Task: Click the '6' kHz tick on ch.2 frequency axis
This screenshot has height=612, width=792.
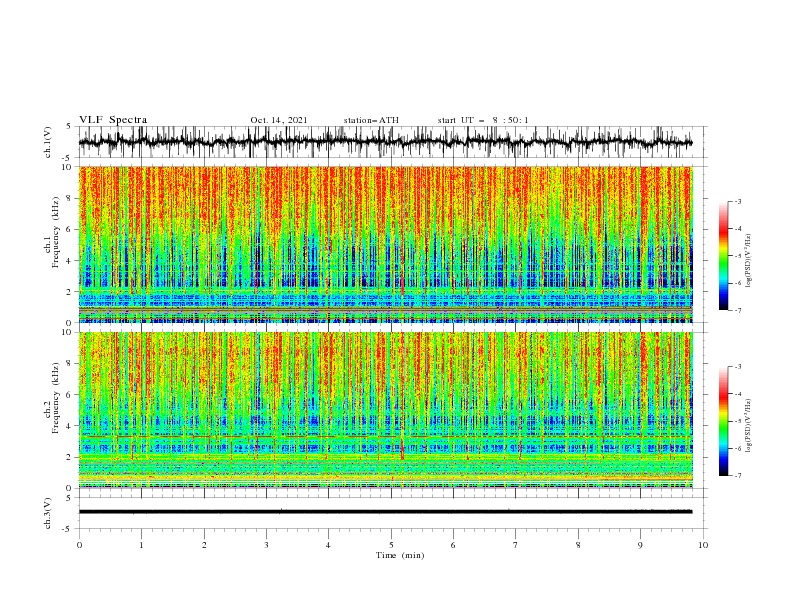Action: pyautogui.click(x=70, y=395)
